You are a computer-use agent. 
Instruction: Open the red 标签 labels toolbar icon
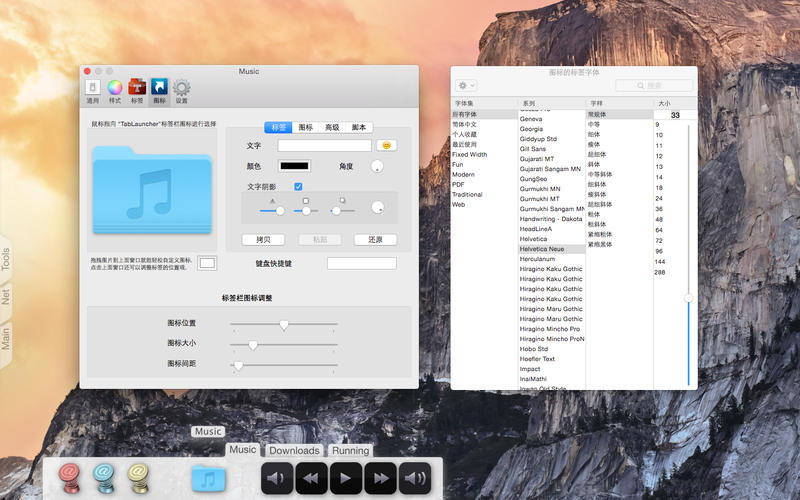click(137, 91)
